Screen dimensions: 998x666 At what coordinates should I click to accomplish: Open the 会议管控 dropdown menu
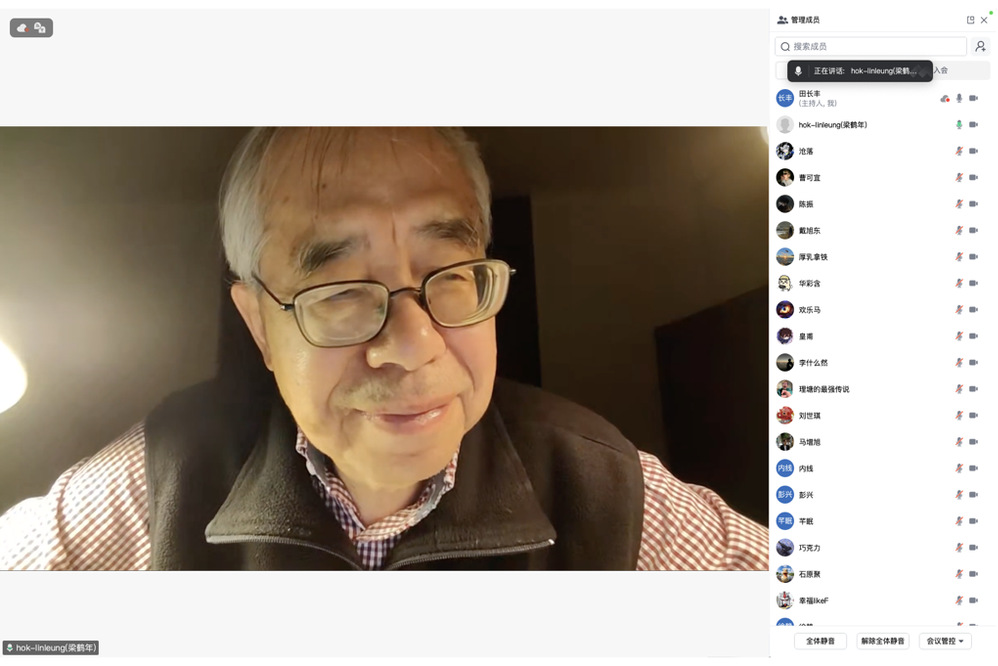pyautogui.click(x=944, y=641)
